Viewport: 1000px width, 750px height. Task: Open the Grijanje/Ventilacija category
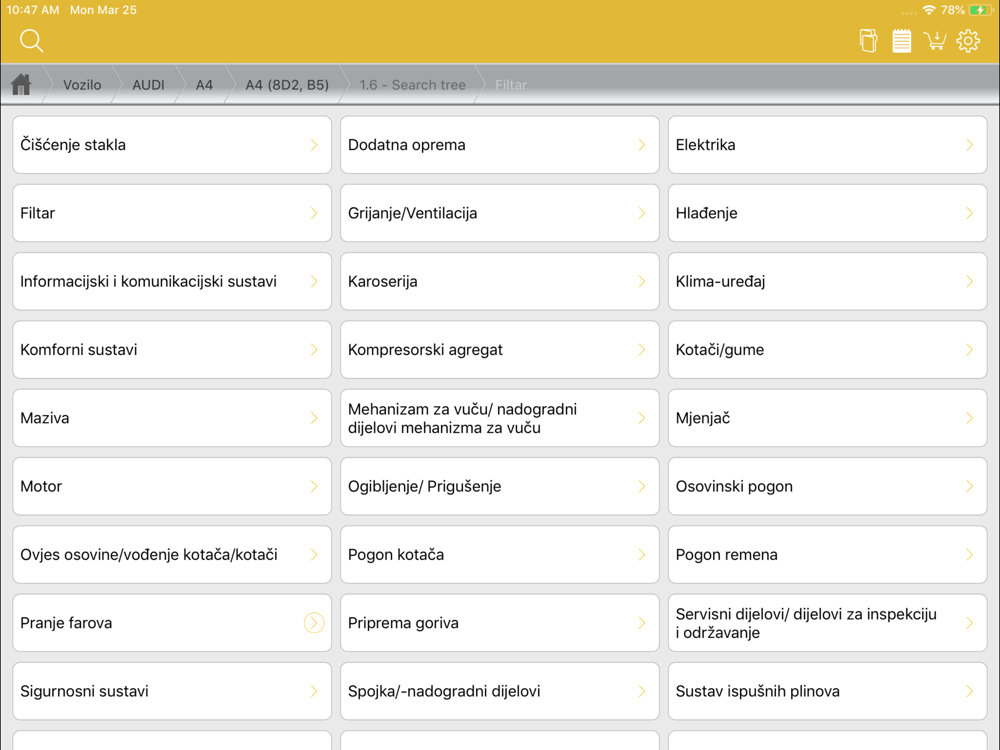tap(499, 213)
